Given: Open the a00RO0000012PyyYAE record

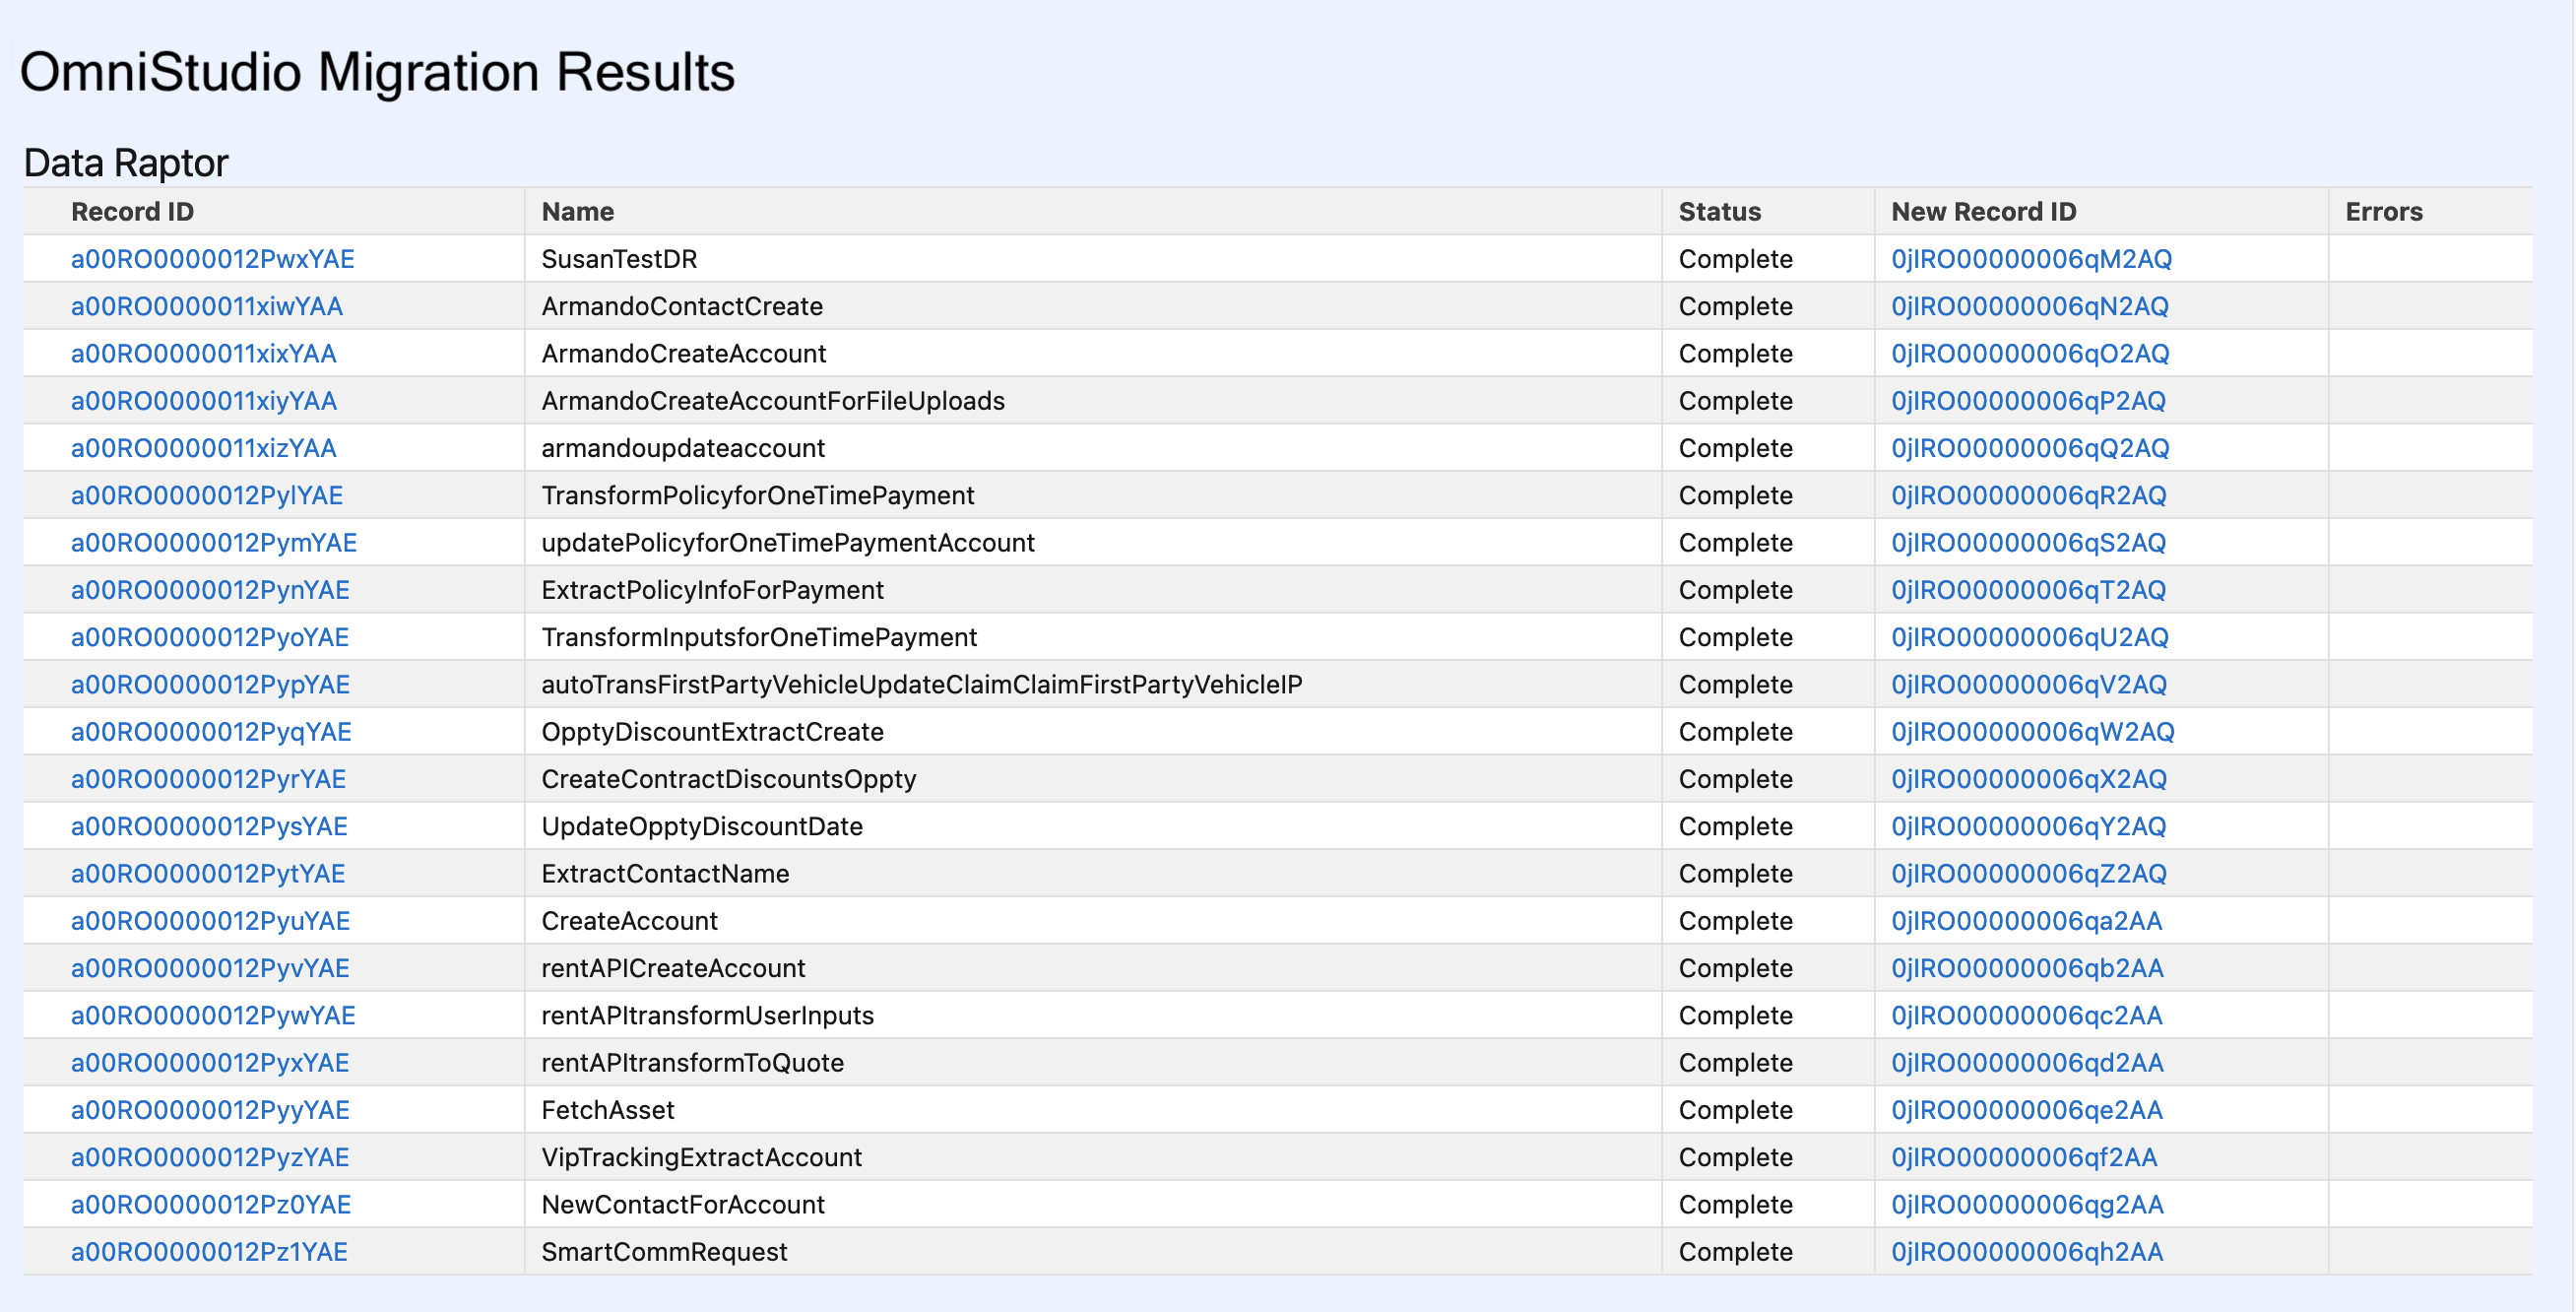Looking at the screenshot, I should (x=210, y=1110).
